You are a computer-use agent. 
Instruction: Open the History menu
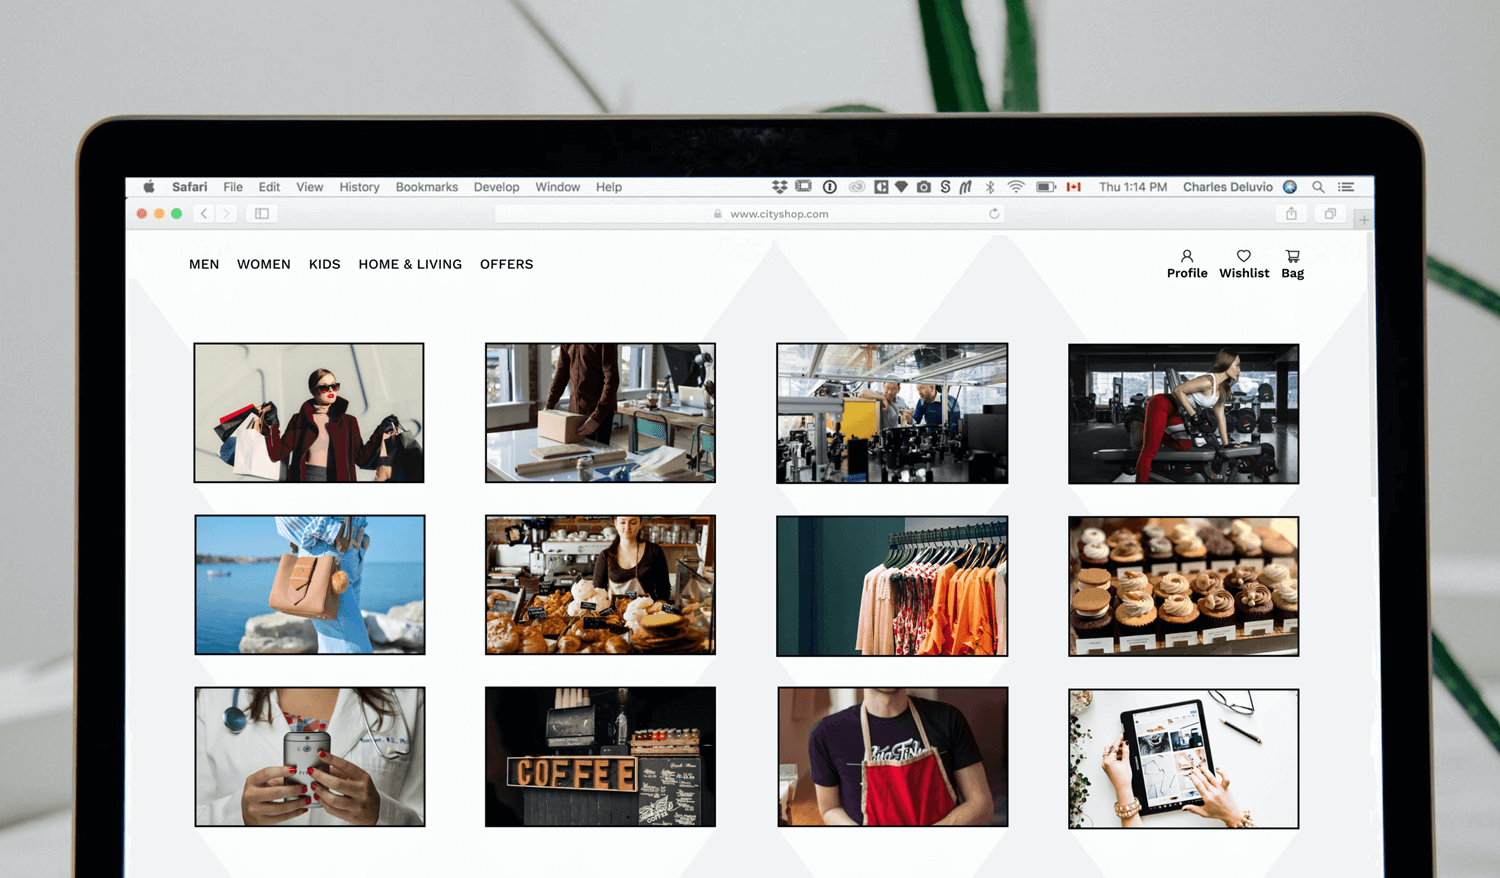[359, 187]
